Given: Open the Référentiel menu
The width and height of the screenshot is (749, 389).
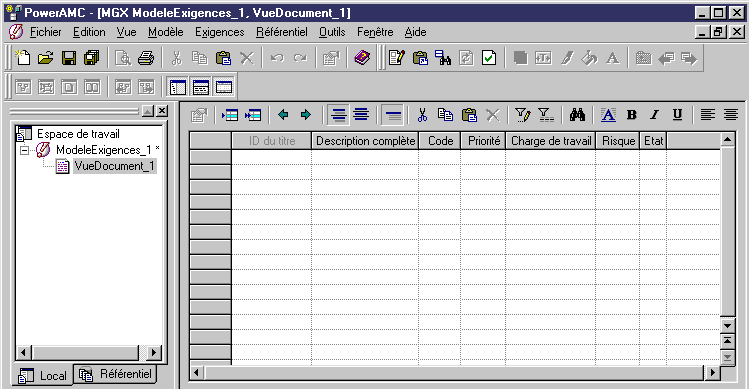Looking at the screenshot, I should pos(282,32).
